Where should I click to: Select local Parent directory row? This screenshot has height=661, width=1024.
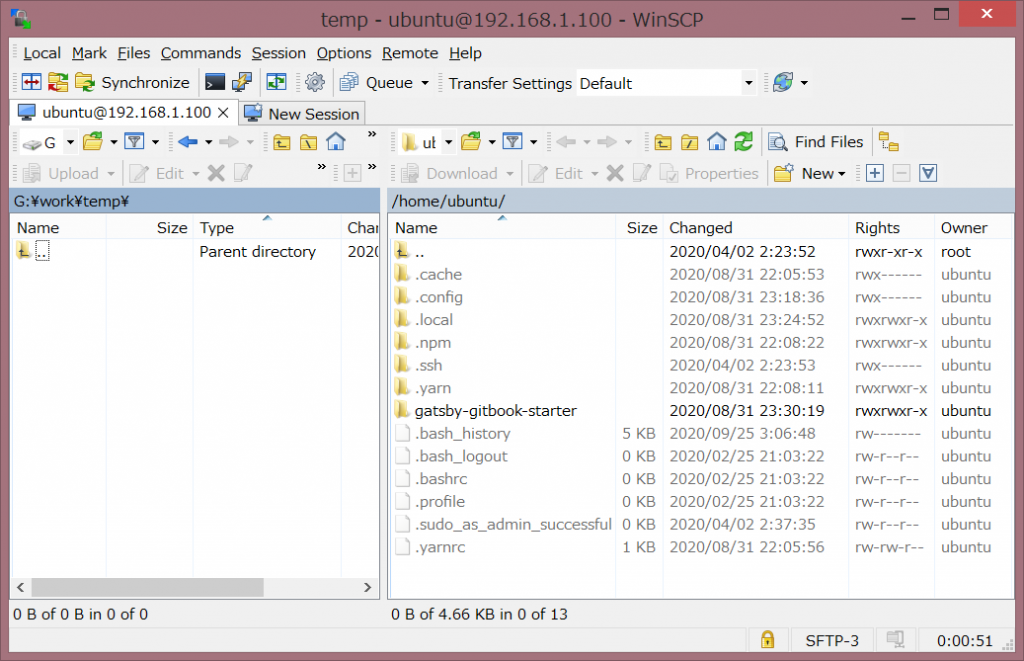195,251
